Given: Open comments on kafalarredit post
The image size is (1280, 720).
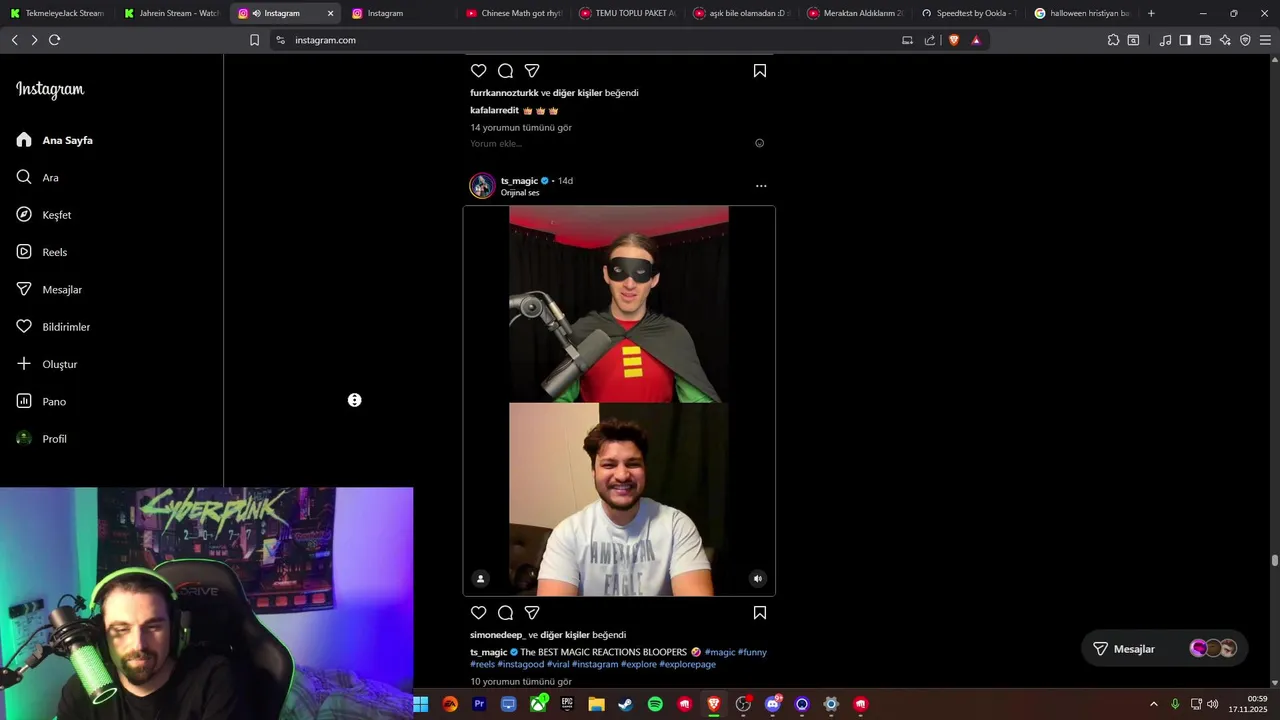Looking at the screenshot, I should point(505,71).
